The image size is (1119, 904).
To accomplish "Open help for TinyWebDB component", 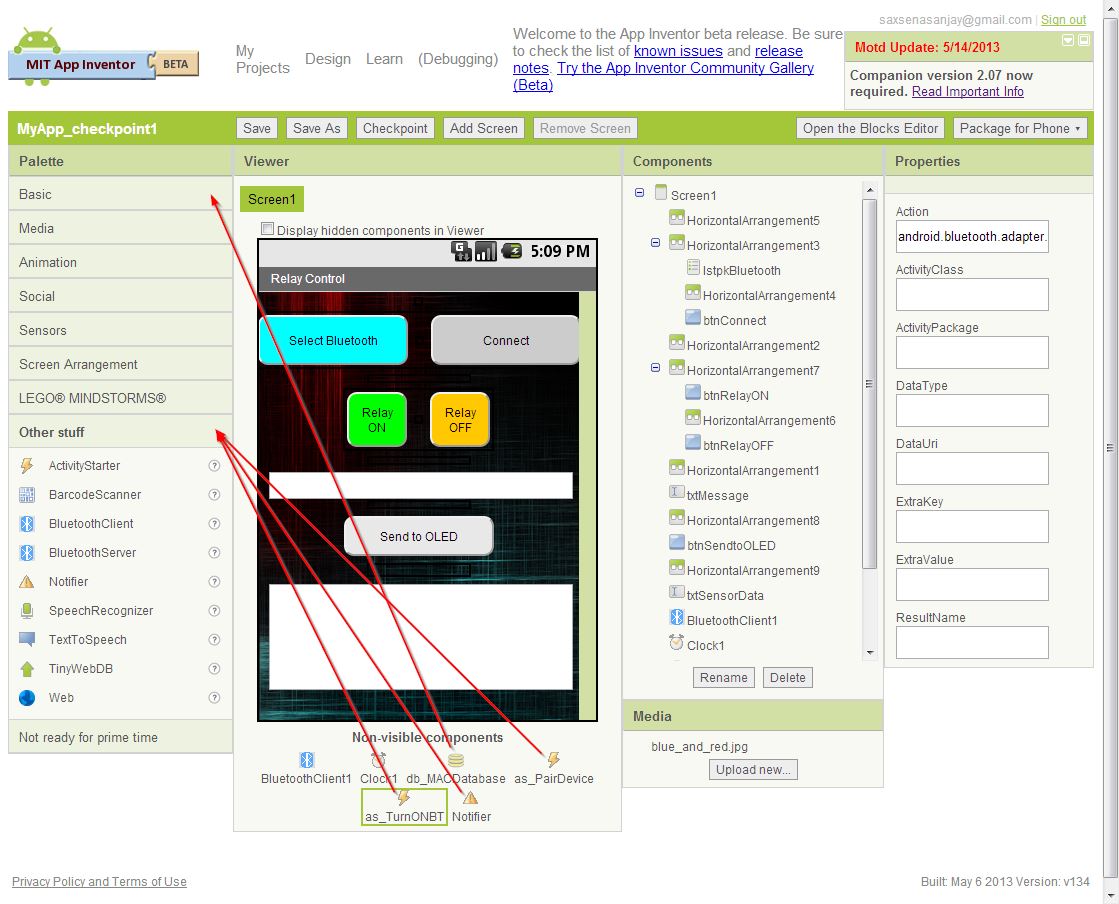I will (214, 669).
